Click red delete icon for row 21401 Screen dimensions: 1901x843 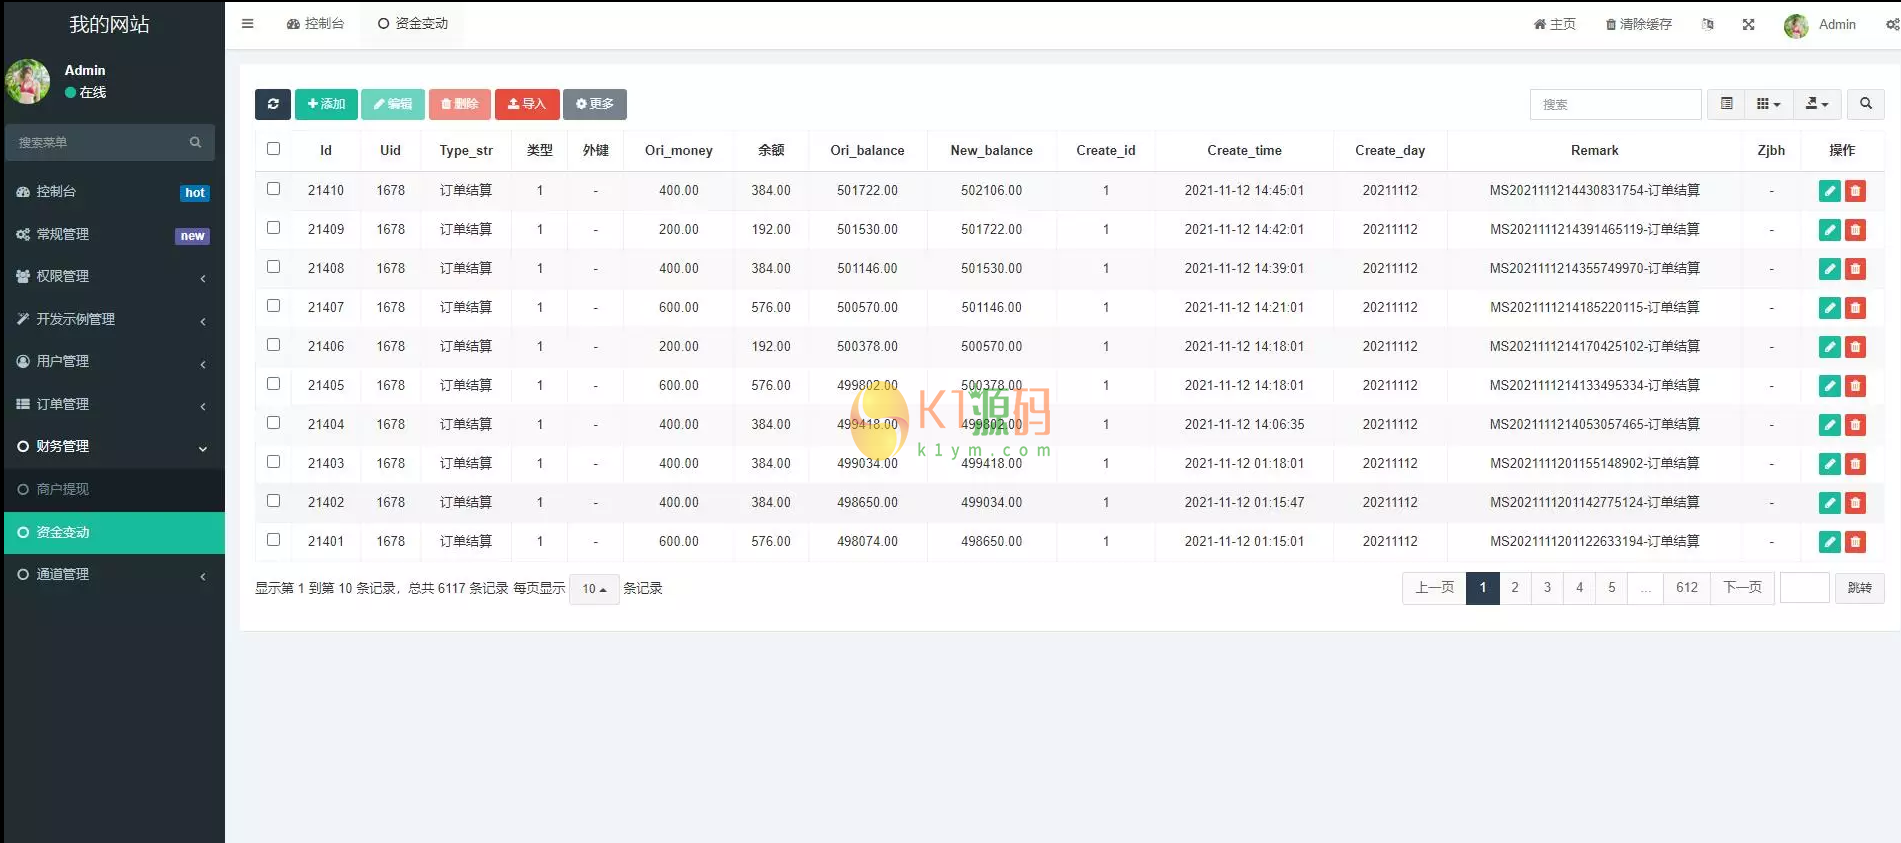click(x=1855, y=542)
